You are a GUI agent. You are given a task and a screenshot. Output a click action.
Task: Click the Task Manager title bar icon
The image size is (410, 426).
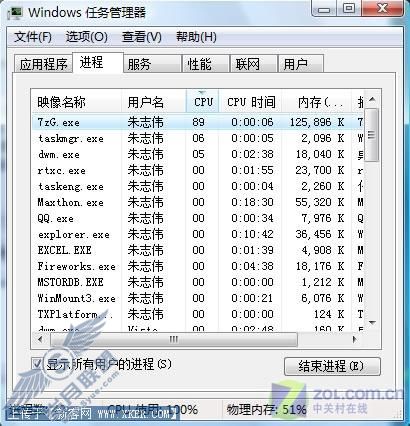pyautogui.click(x=15, y=12)
